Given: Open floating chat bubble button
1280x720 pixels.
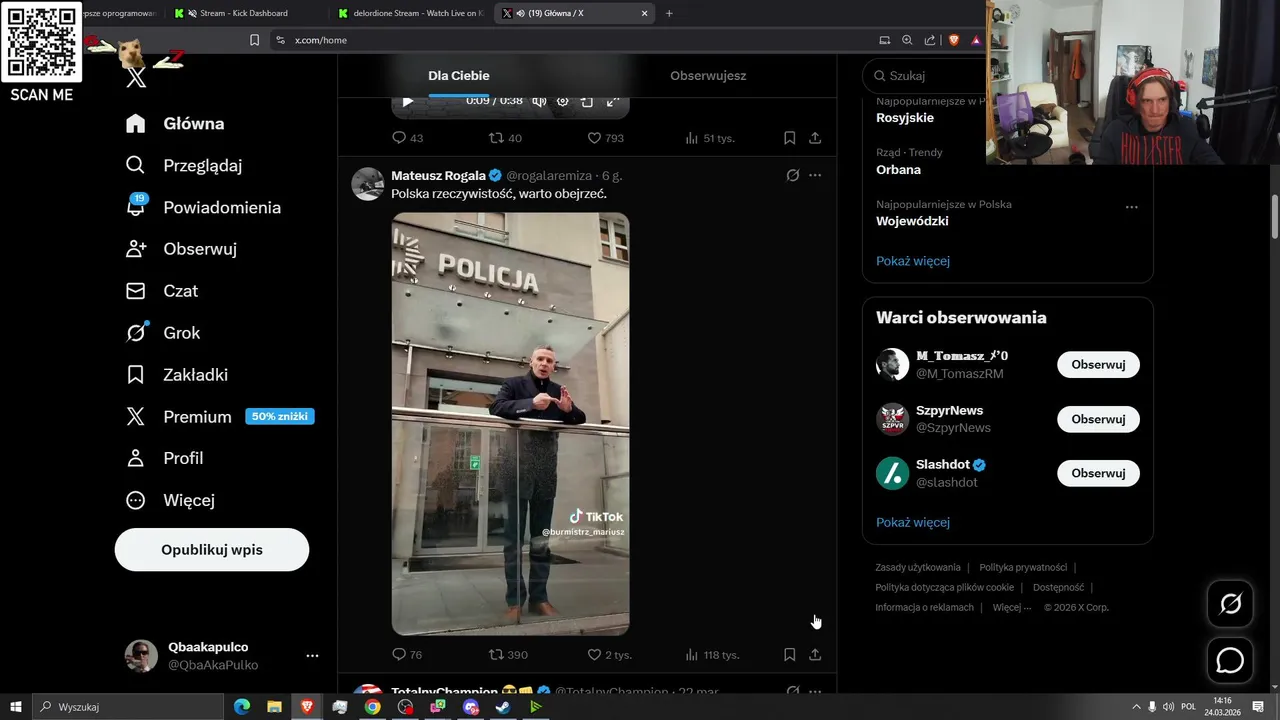Looking at the screenshot, I should [x=1230, y=661].
